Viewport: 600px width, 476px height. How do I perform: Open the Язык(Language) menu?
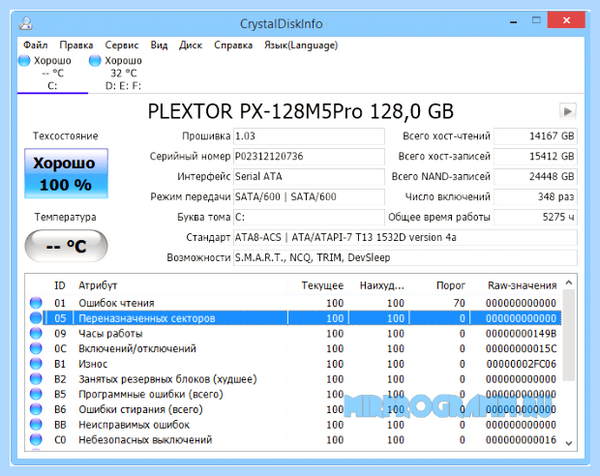click(301, 45)
